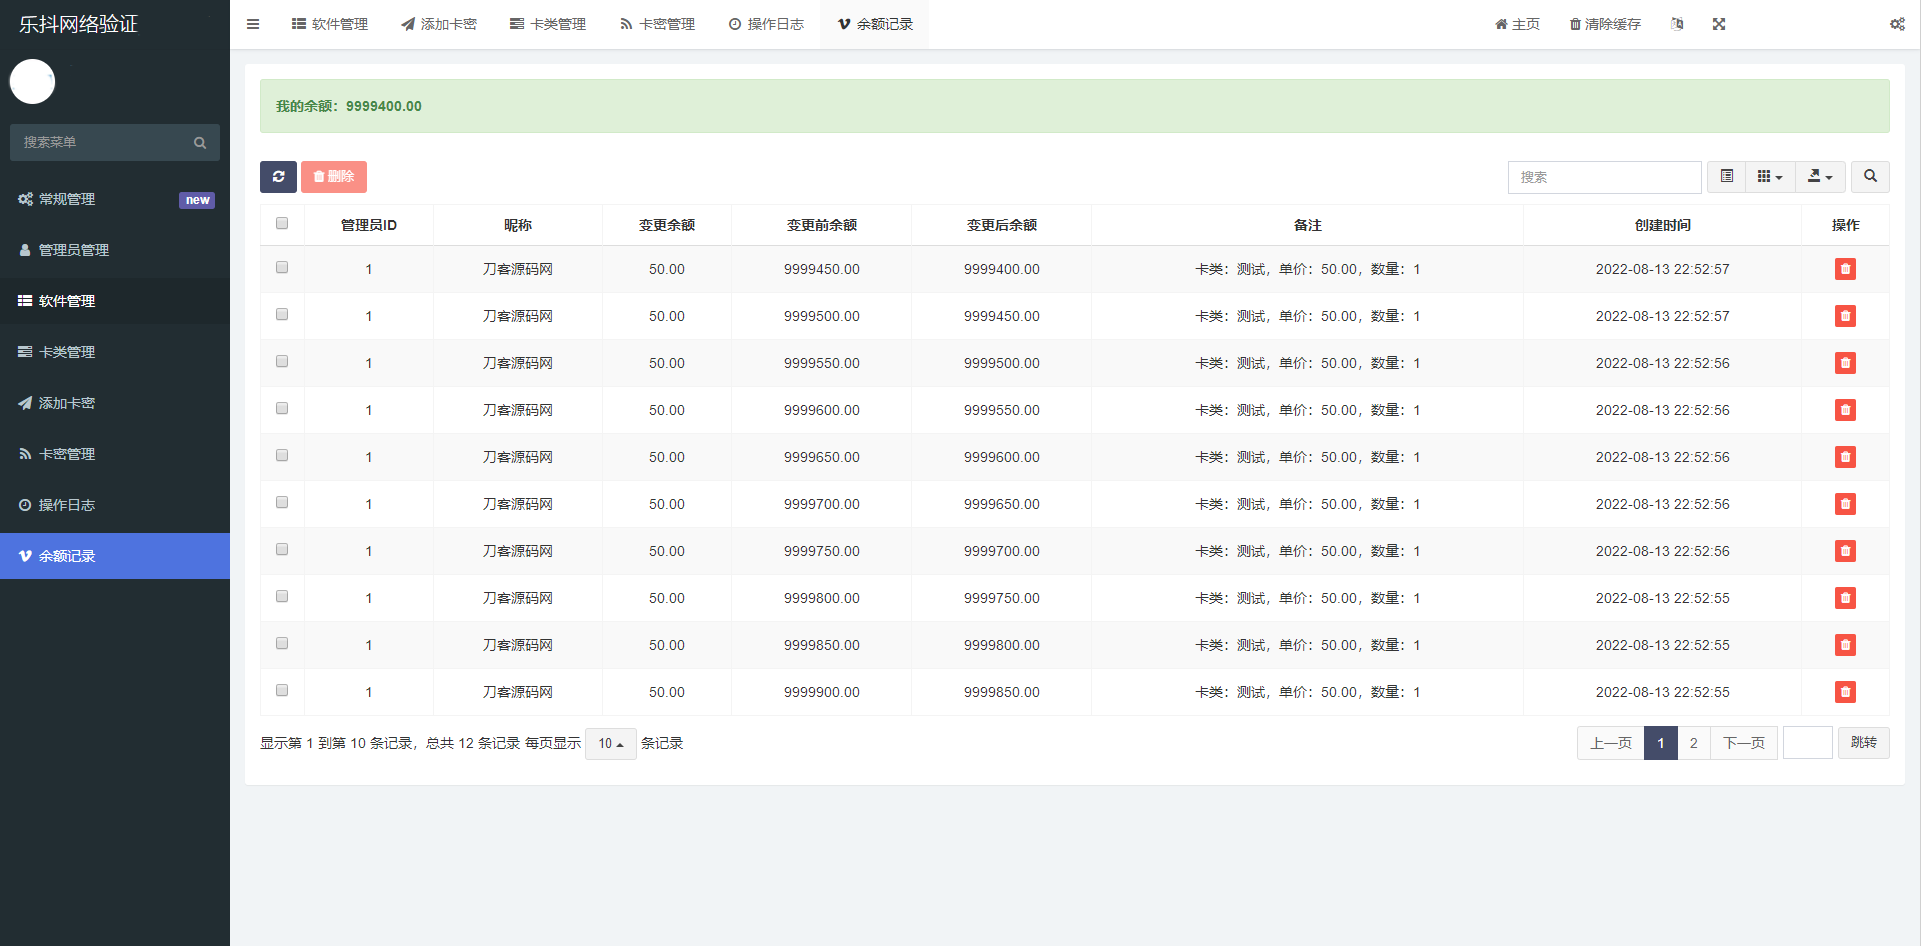Image resolution: width=1921 pixels, height=946 pixels.
Task: Check the select-all checkbox in the table header
Action: click(x=281, y=223)
